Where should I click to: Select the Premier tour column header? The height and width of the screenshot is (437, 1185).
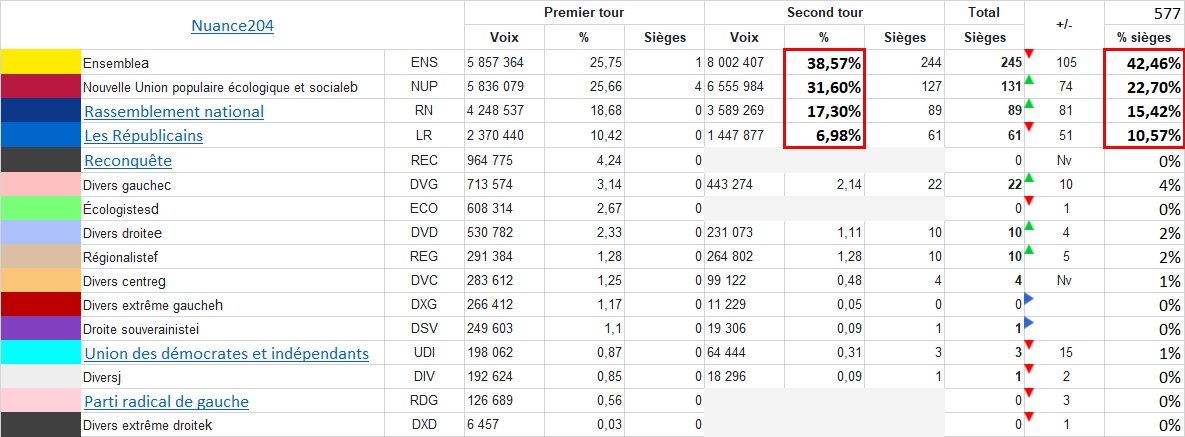pyautogui.click(x=584, y=12)
